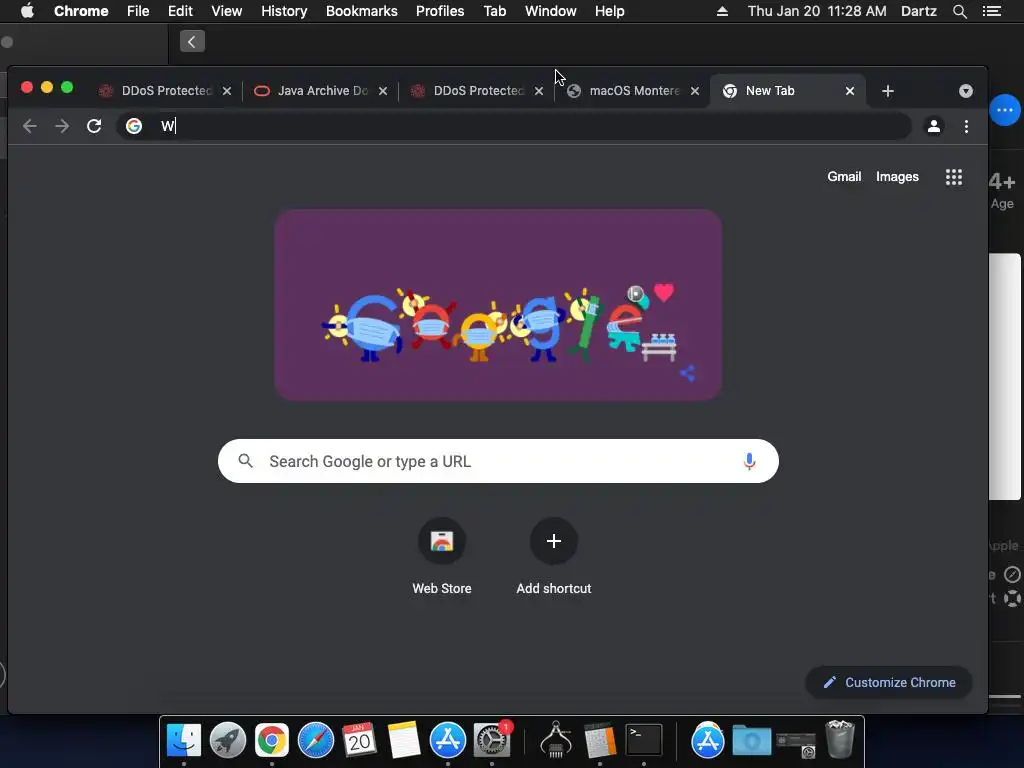Close the first DDoS Protected tab
The image size is (1024, 768).
click(x=227, y=91)
